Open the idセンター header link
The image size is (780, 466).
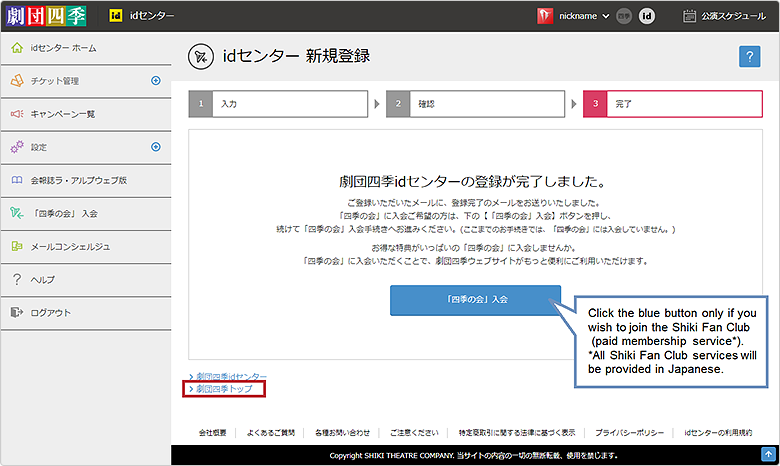(152, 16)
